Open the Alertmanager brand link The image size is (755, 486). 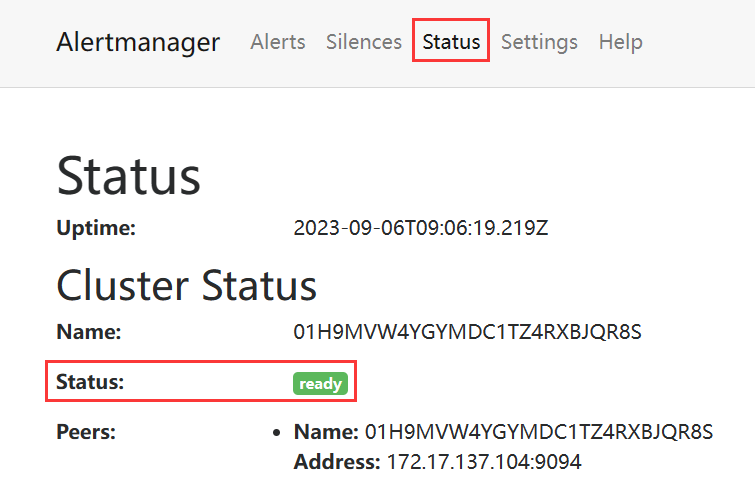[138, 42]
